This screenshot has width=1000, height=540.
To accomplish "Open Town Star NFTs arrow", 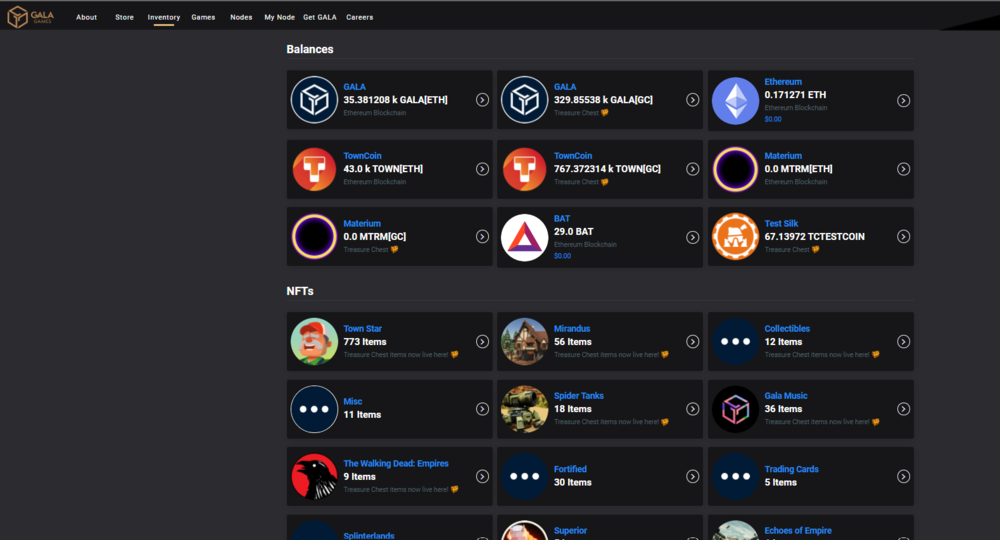I will 482,342.
